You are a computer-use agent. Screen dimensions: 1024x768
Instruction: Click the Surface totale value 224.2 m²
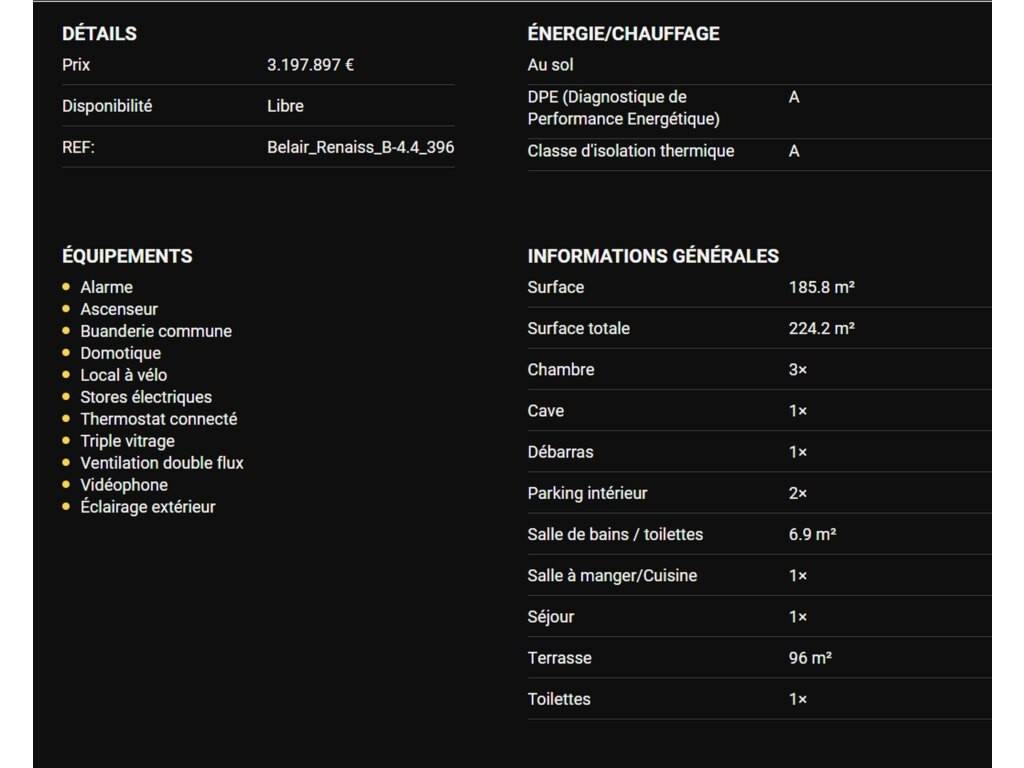[x=821, y=328]
